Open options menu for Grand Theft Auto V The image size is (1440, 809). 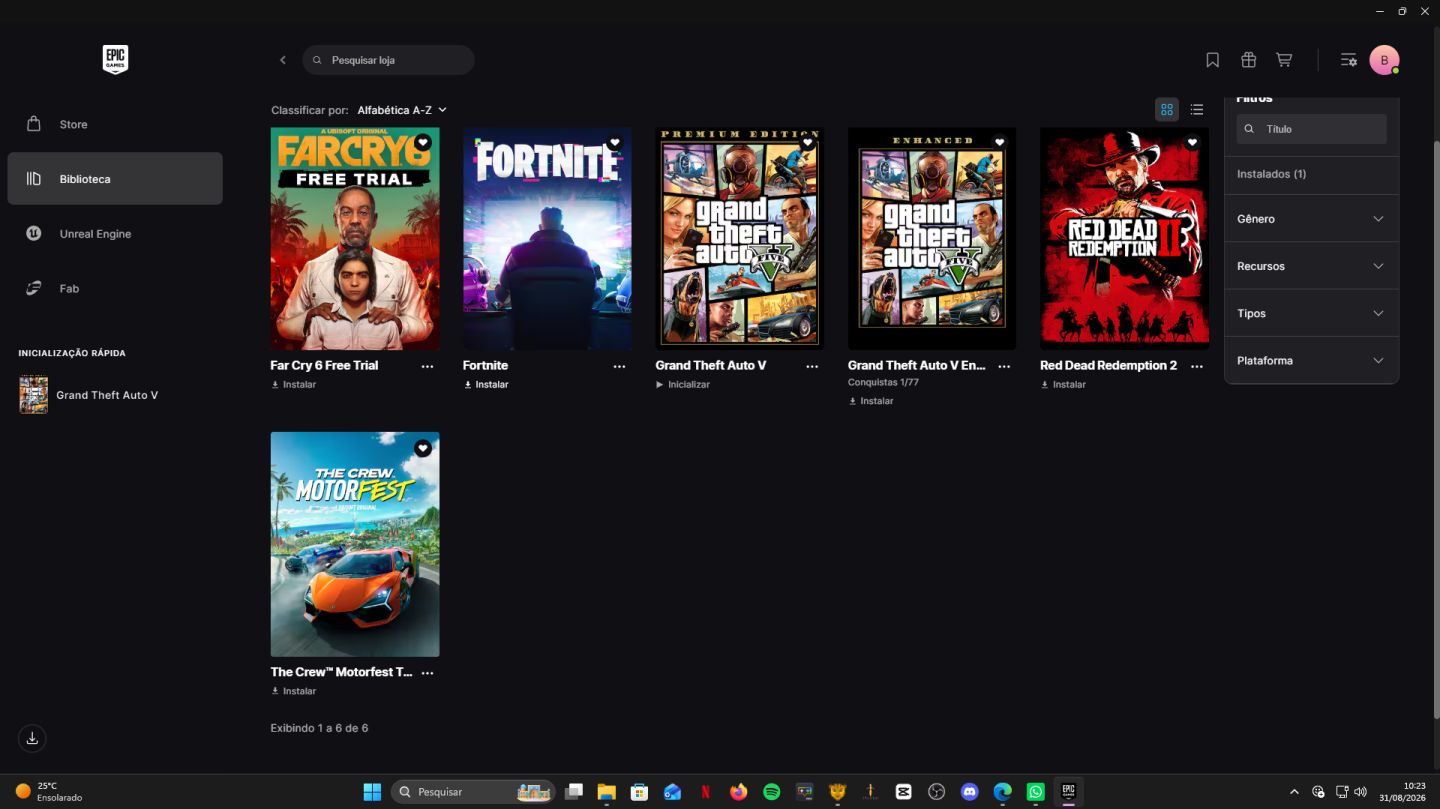coord(812,366)
